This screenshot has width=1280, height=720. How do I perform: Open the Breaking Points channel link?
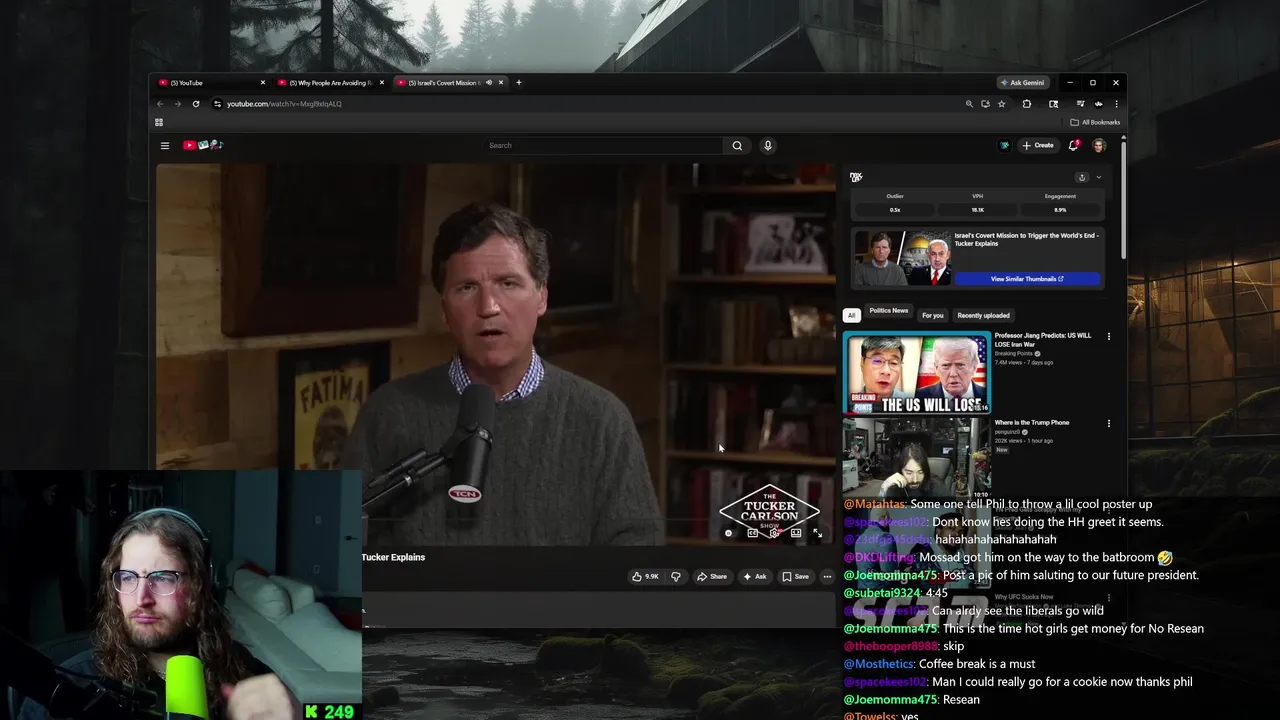[x=1013, y=354]
